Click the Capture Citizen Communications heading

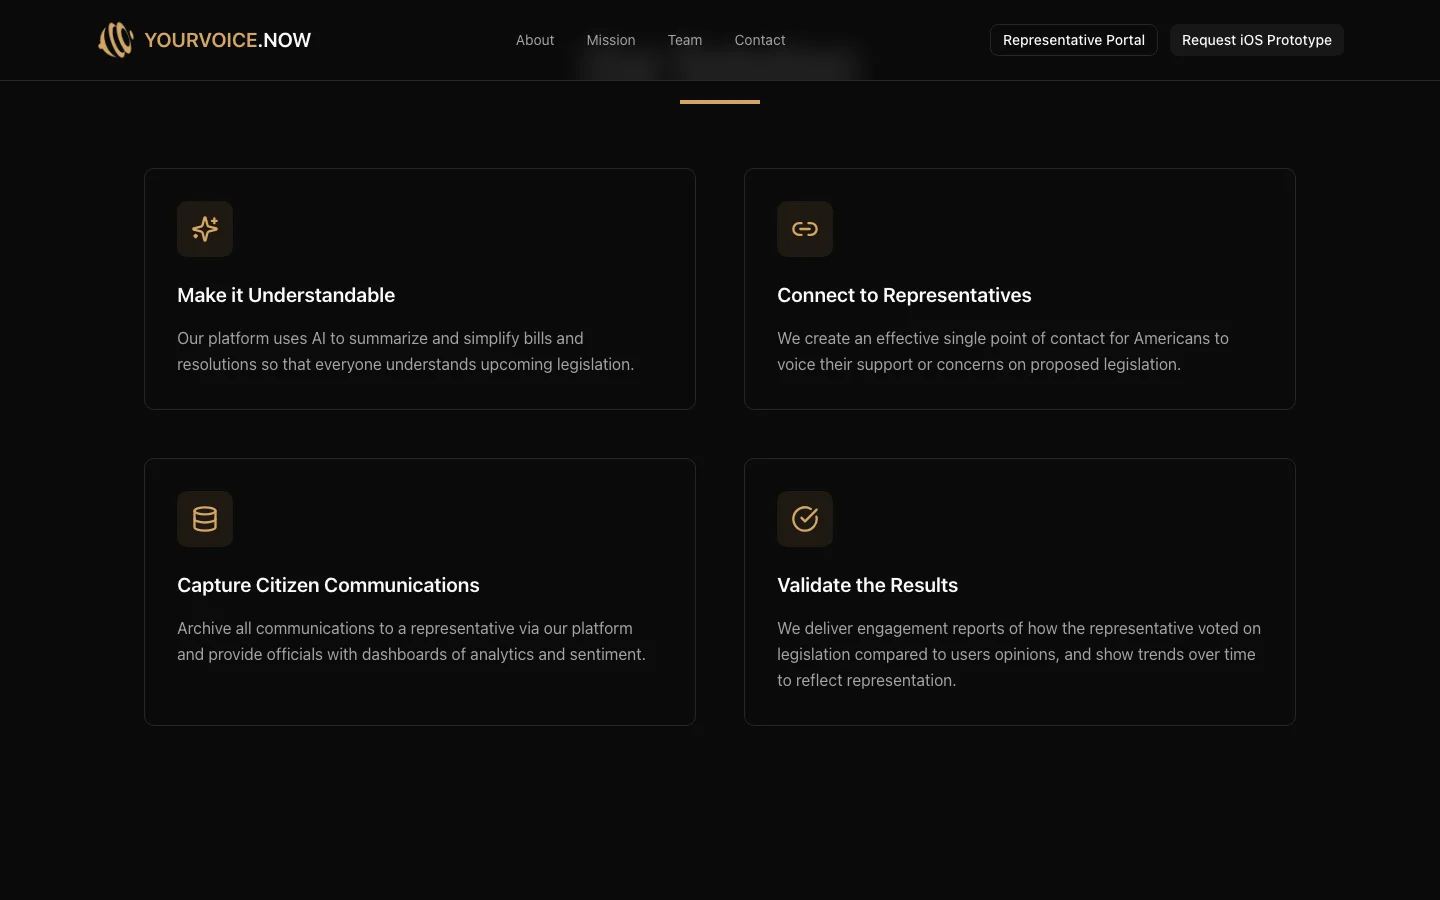(328, 585)
